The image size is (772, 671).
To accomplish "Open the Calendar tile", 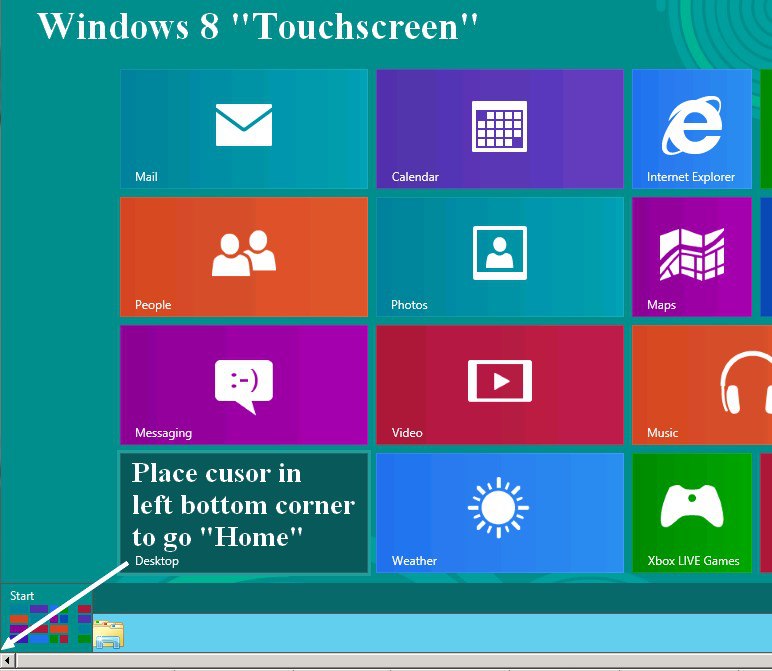I will coord(500,129).
